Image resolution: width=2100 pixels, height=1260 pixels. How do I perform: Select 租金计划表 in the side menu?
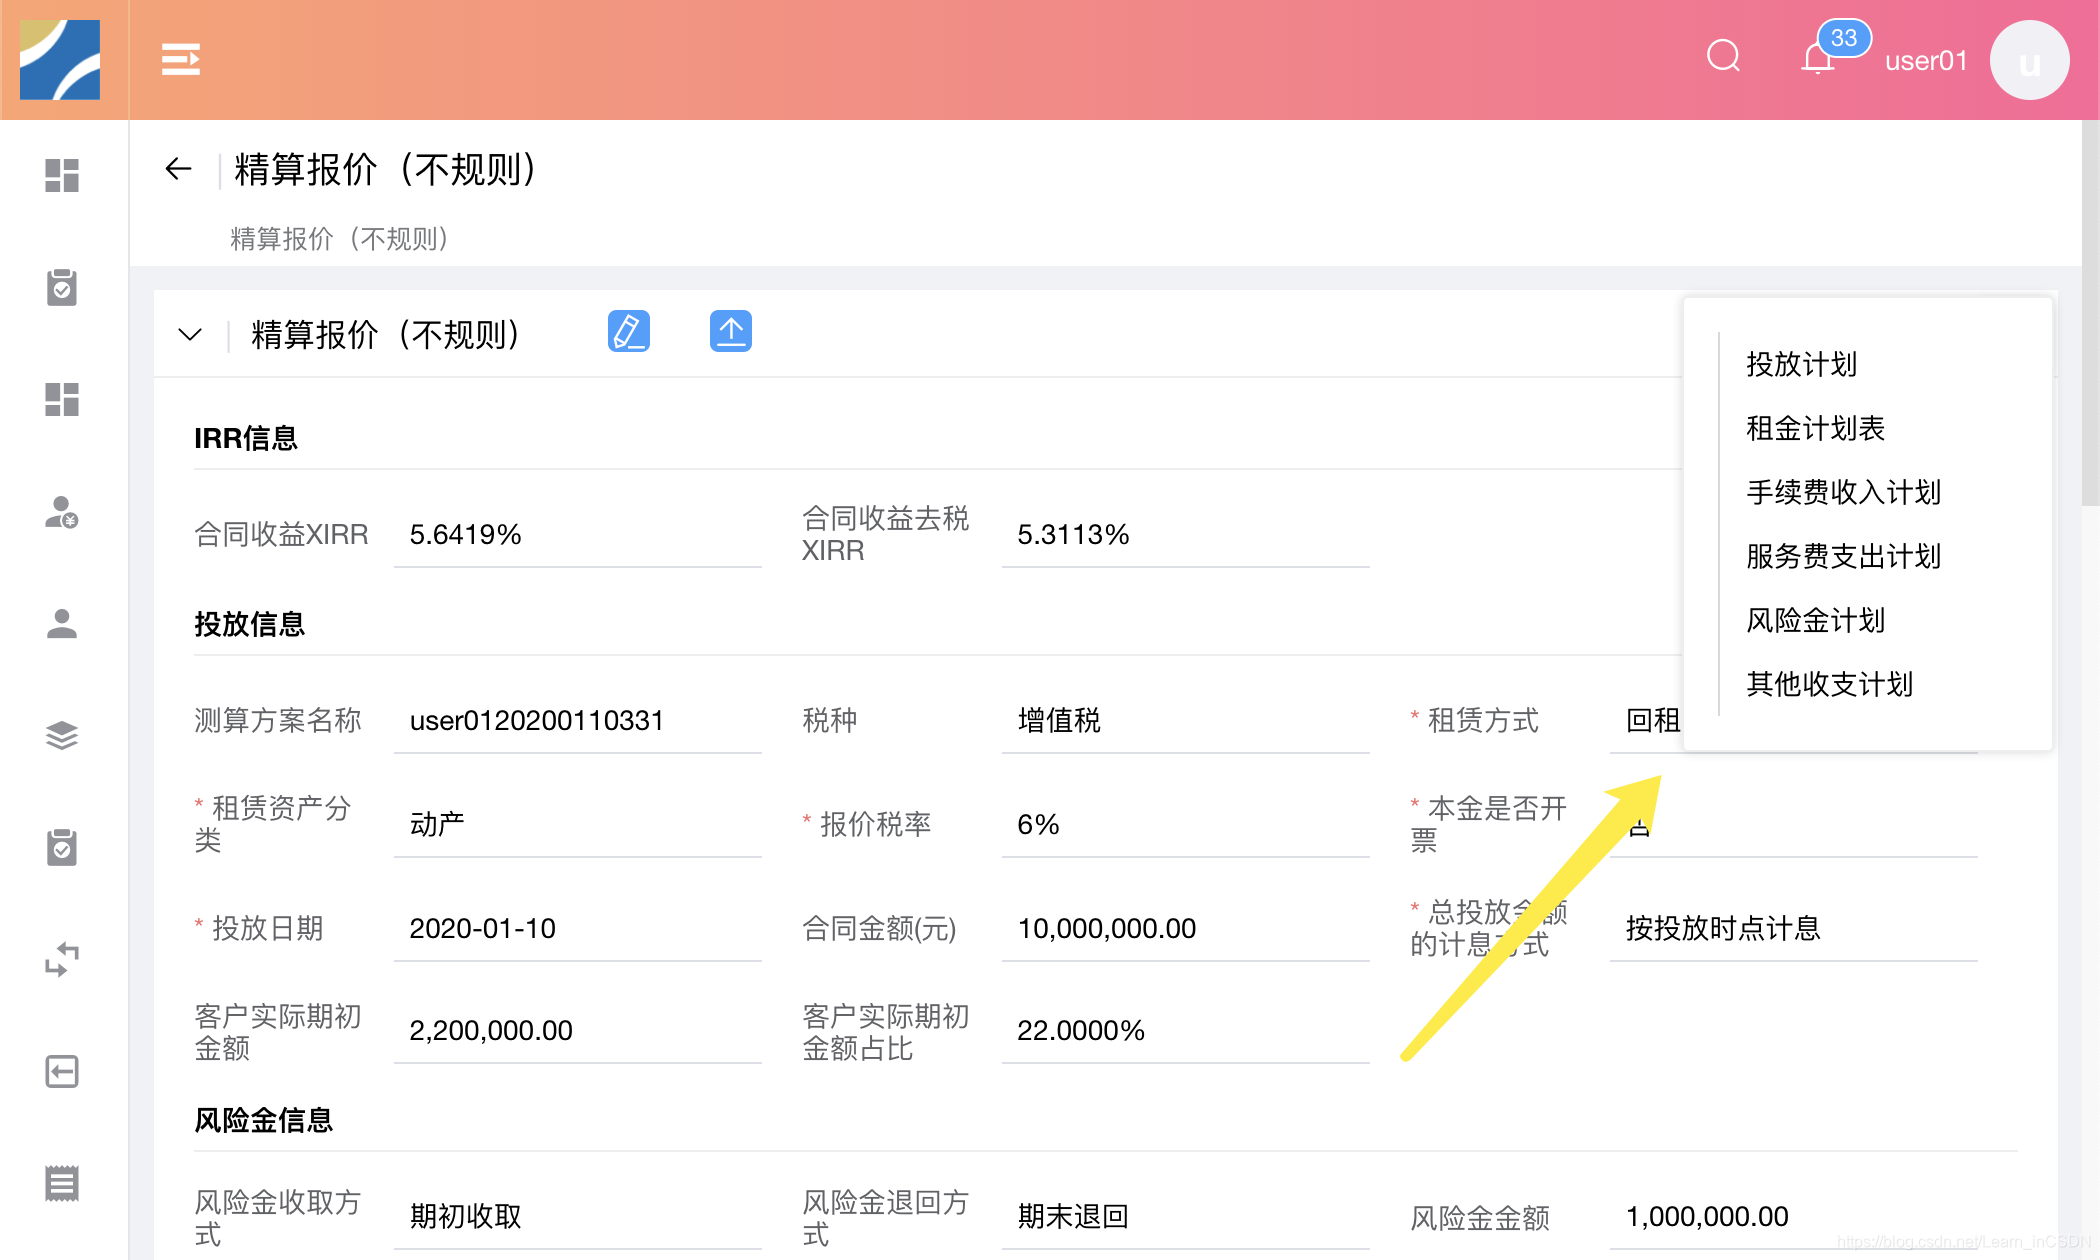[1815, 428]
